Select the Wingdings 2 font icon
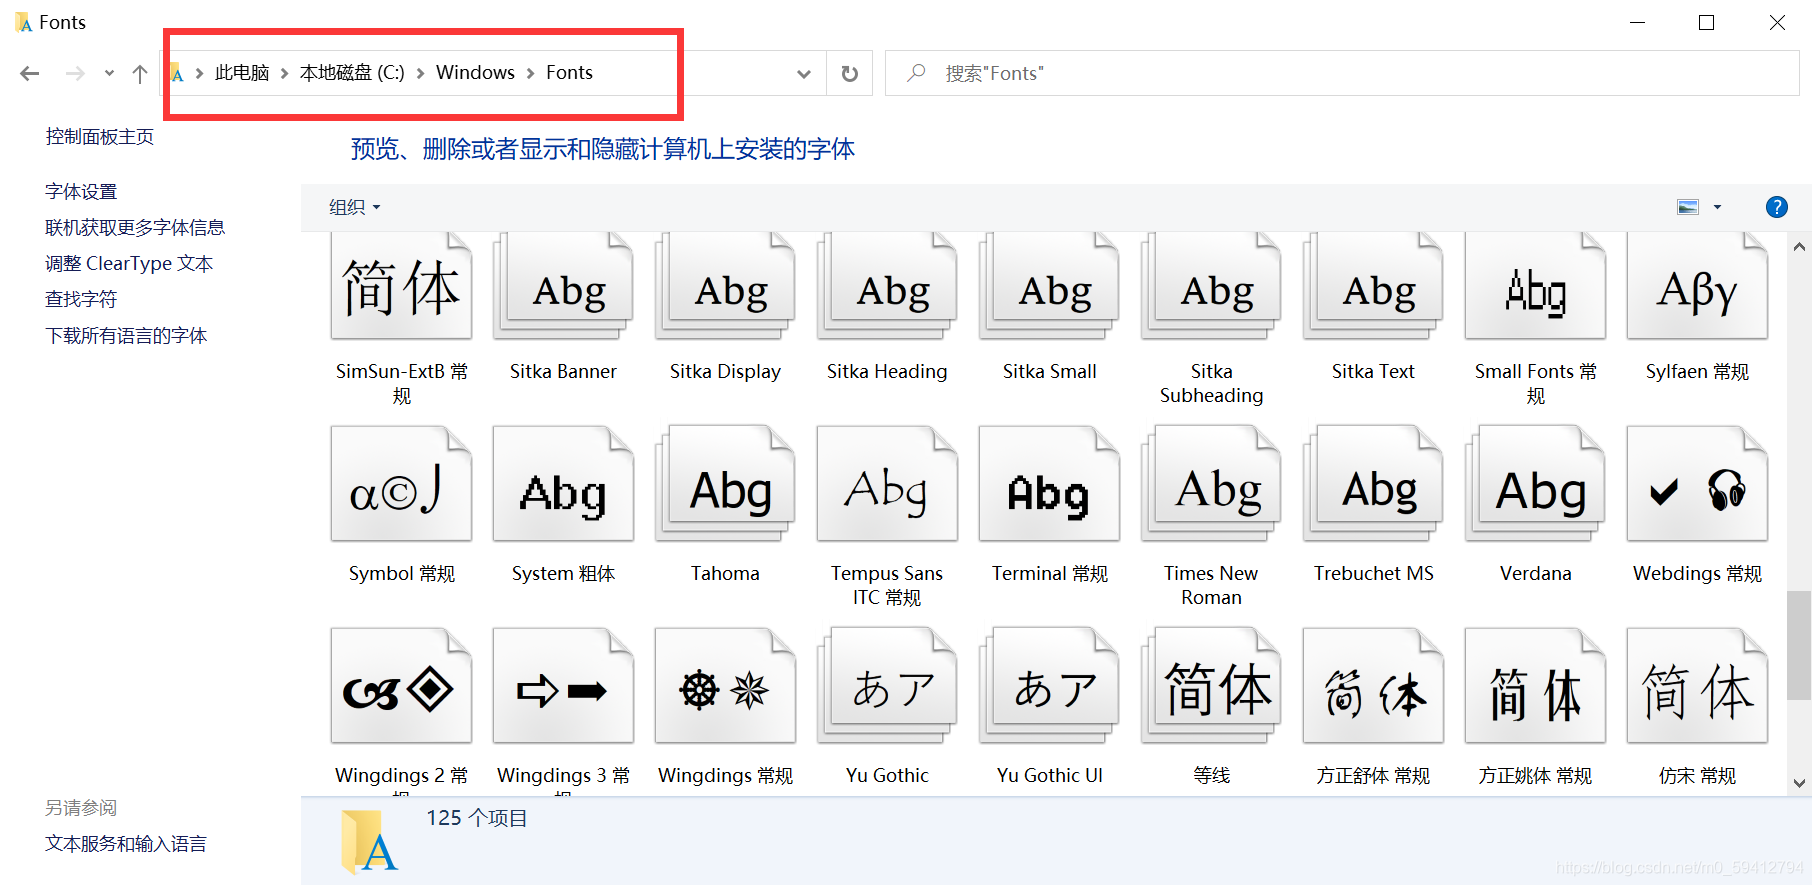This screenshot has height=886, width=1813. [x=402, y=686]
